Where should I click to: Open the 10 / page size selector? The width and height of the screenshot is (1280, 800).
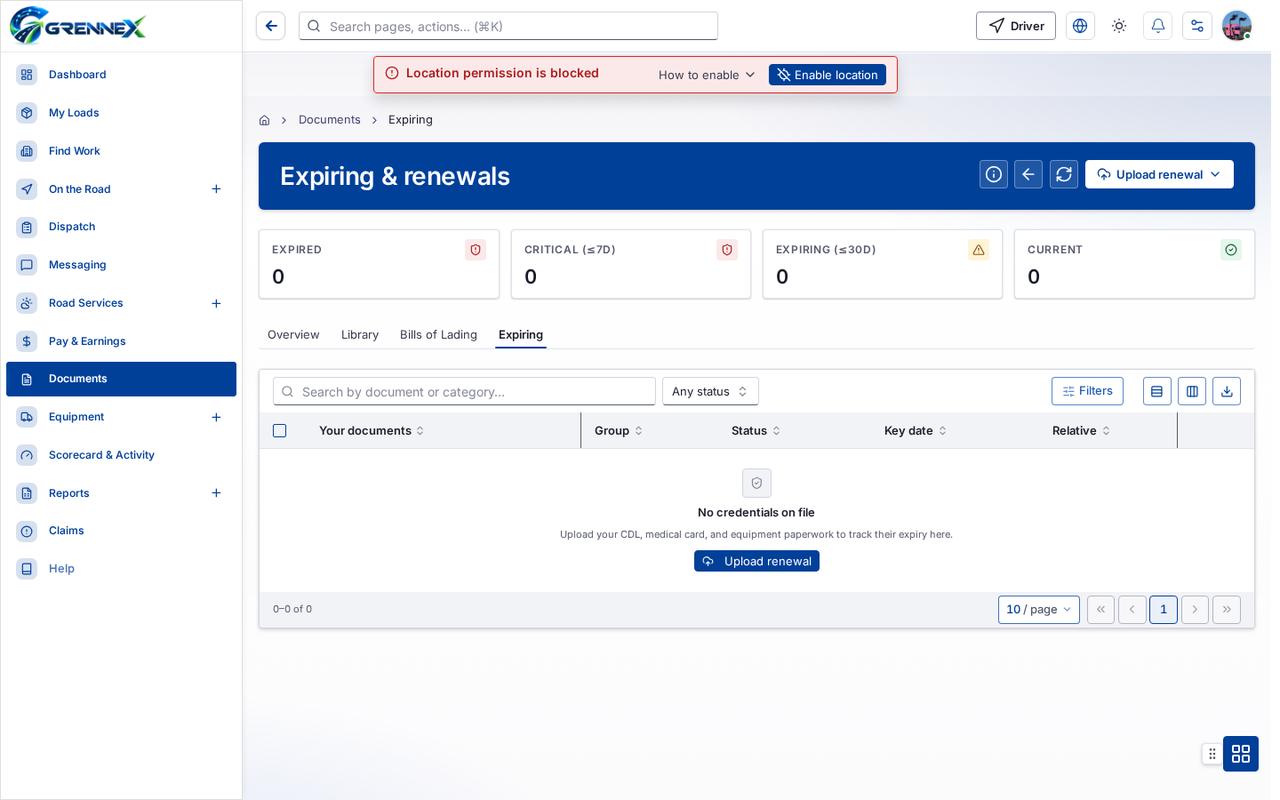tap(1039, 609)
